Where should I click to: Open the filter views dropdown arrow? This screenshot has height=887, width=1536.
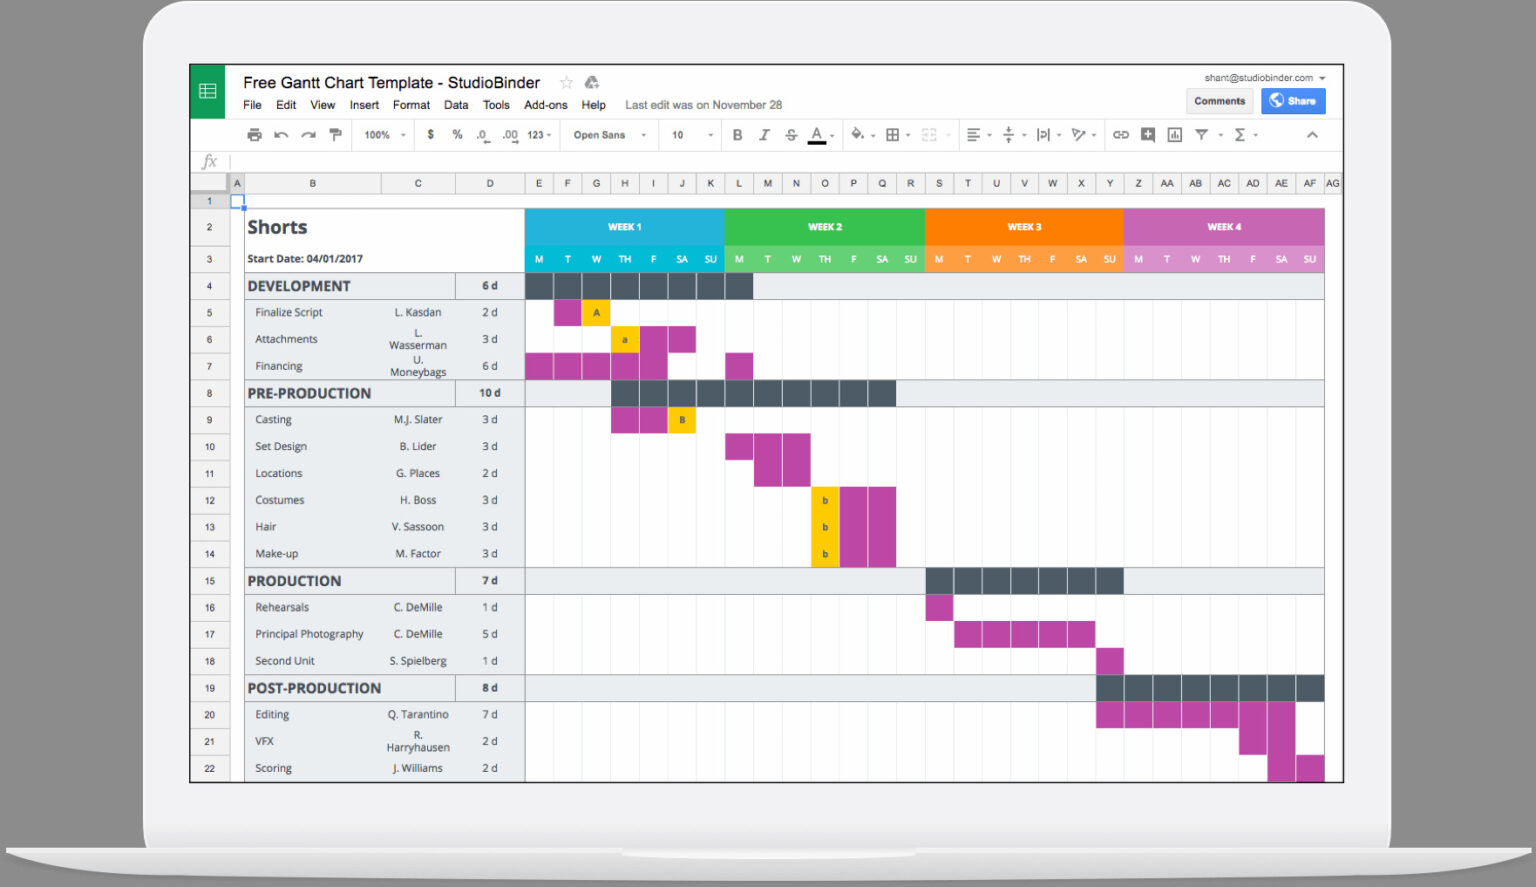pyautogui.click(x=1221, y=135)
